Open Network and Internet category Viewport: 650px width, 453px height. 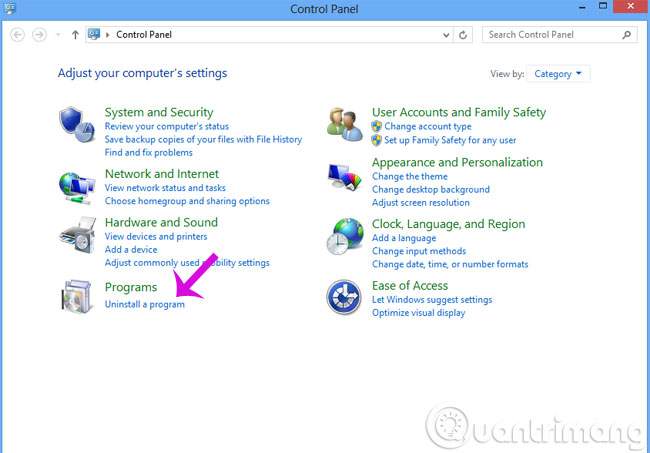pos(162,174)
